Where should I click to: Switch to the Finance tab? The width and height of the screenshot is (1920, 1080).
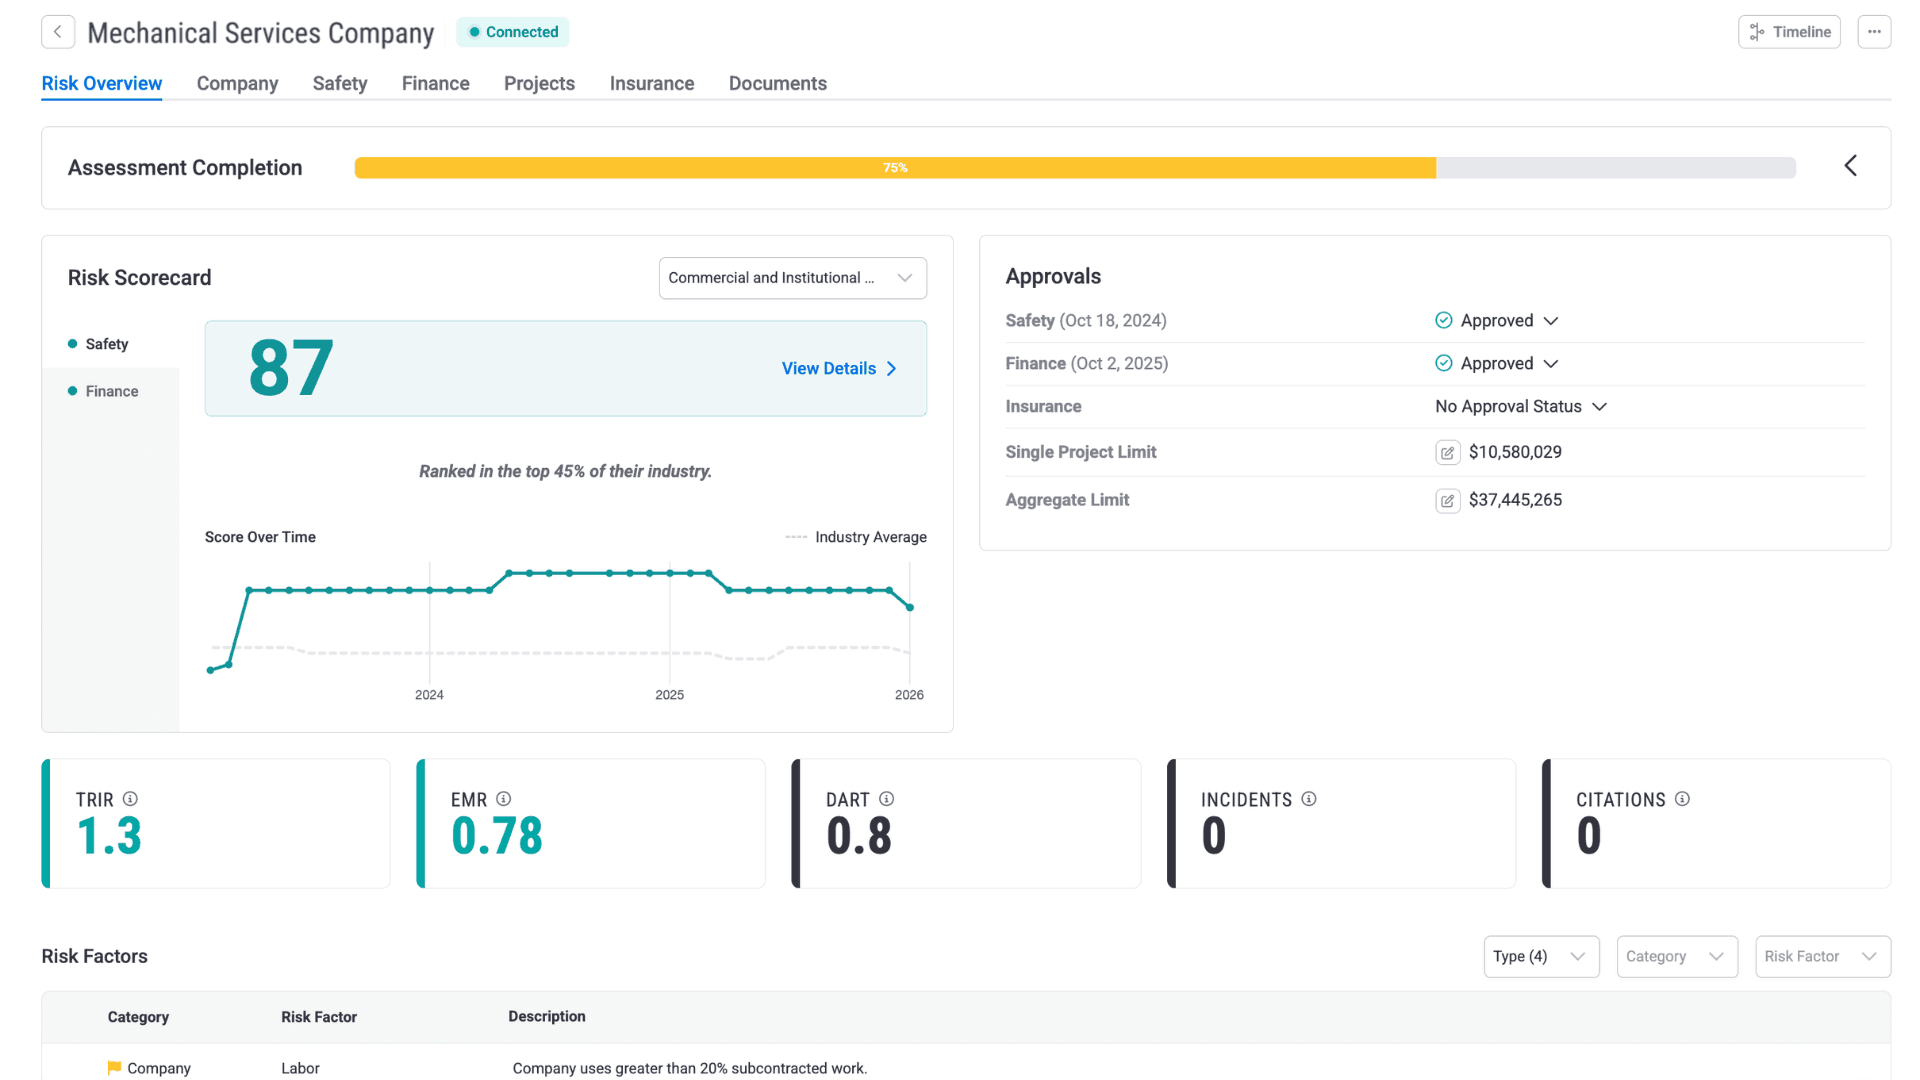click(x=435, y=84)
